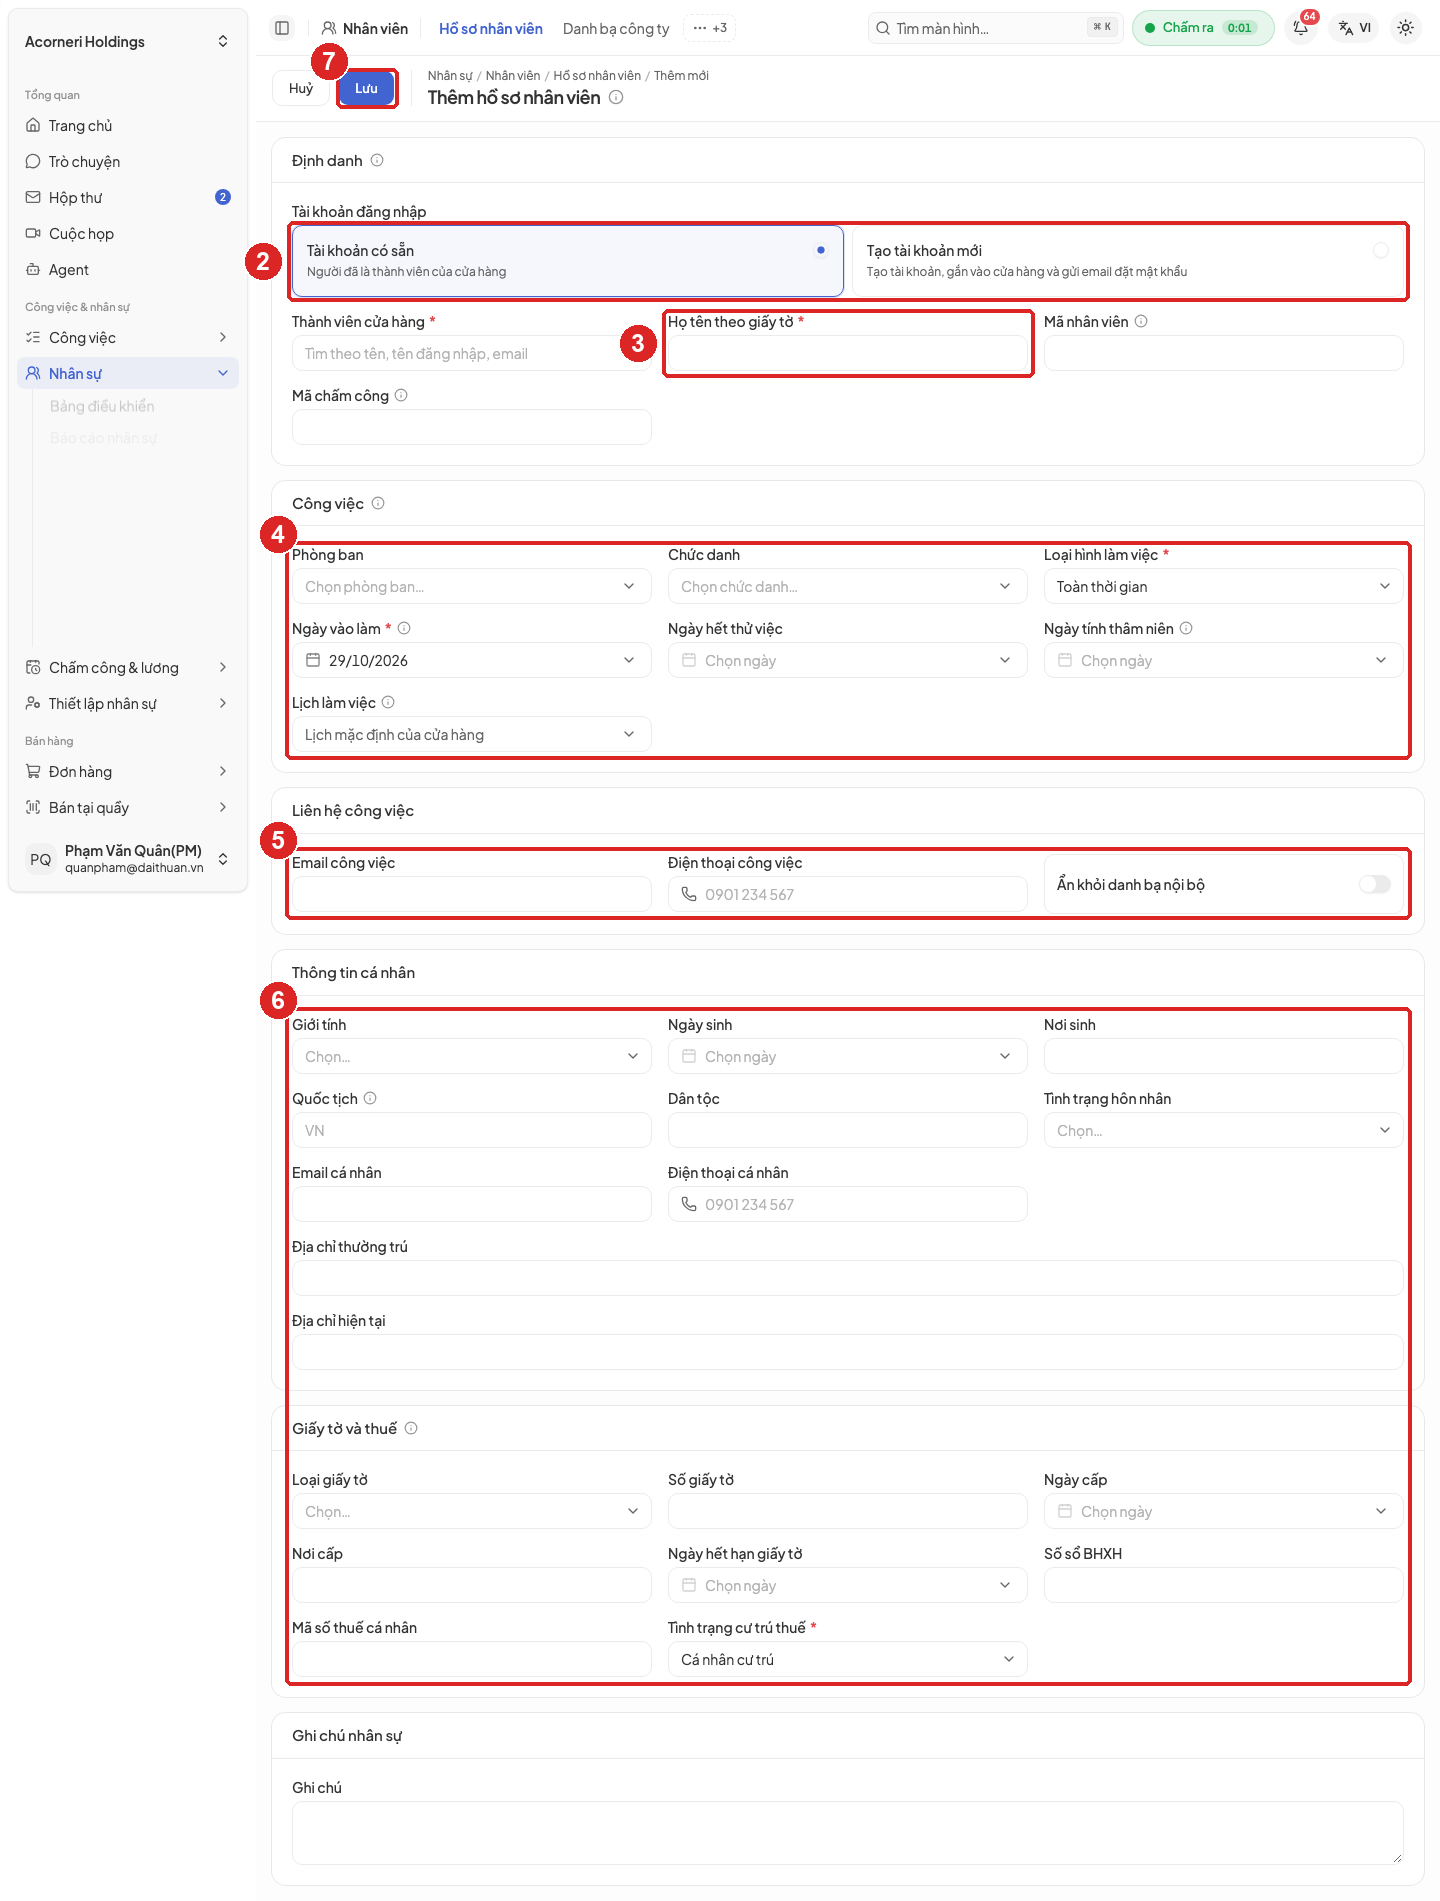Switch language with the VI icon
1440x1901 pixels.
1355,28
